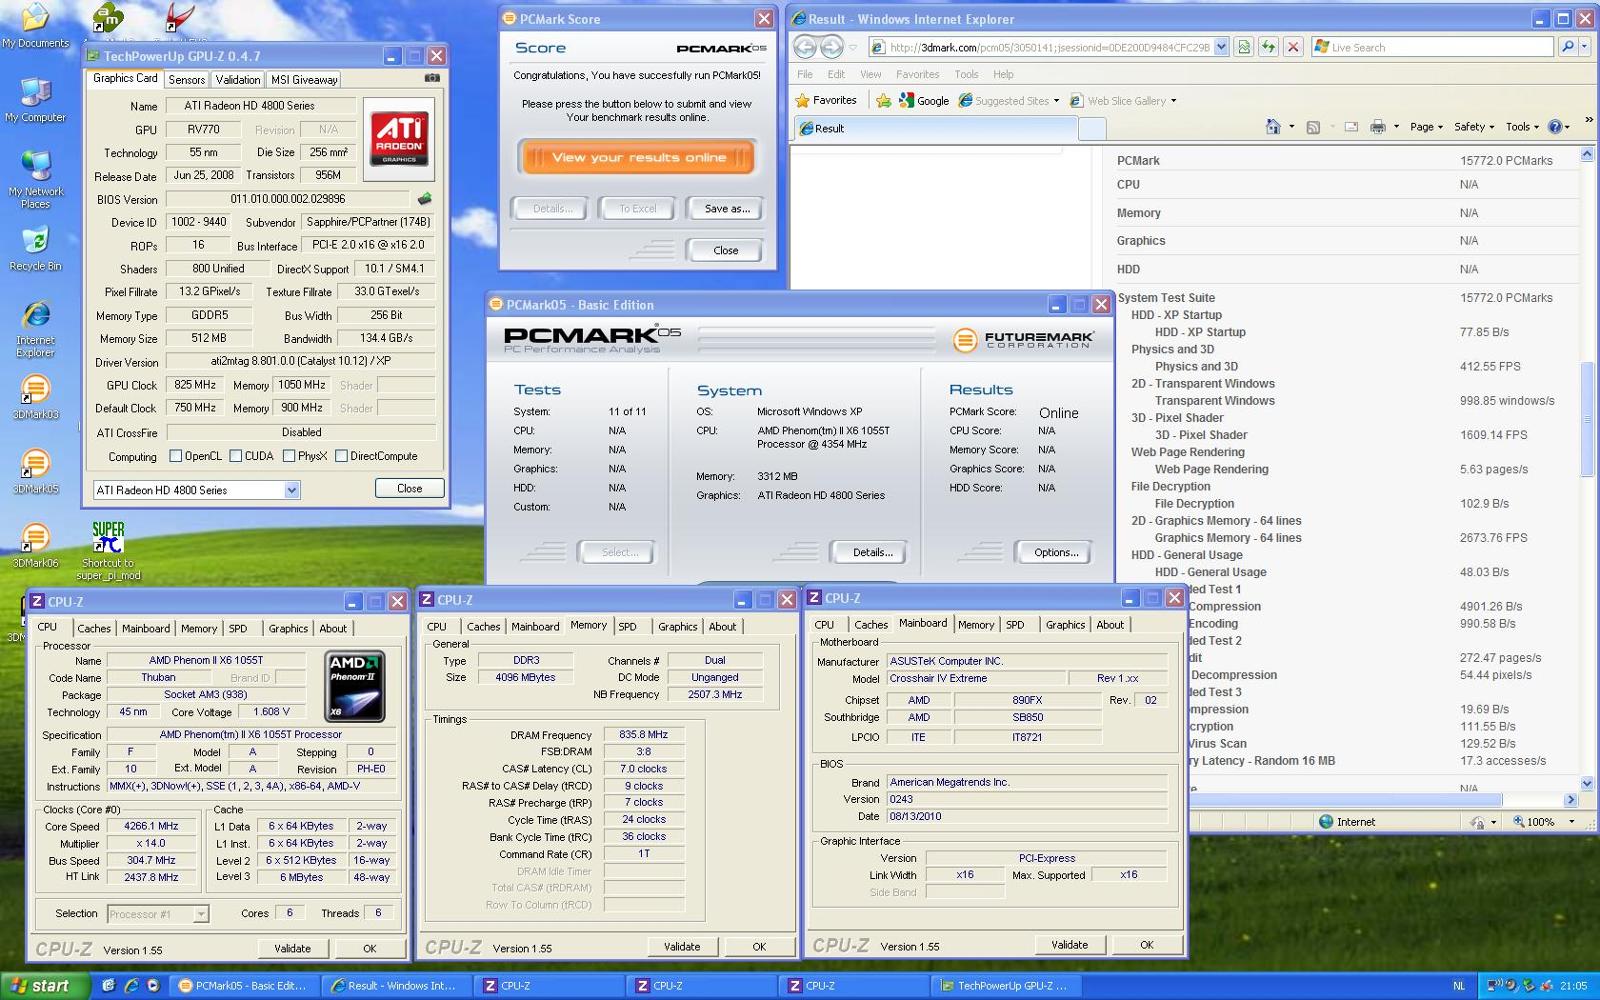Click the IE Feeds RSS icon
The height and width of the screenshot is (1000, 1600).
tap(1313, 127)
